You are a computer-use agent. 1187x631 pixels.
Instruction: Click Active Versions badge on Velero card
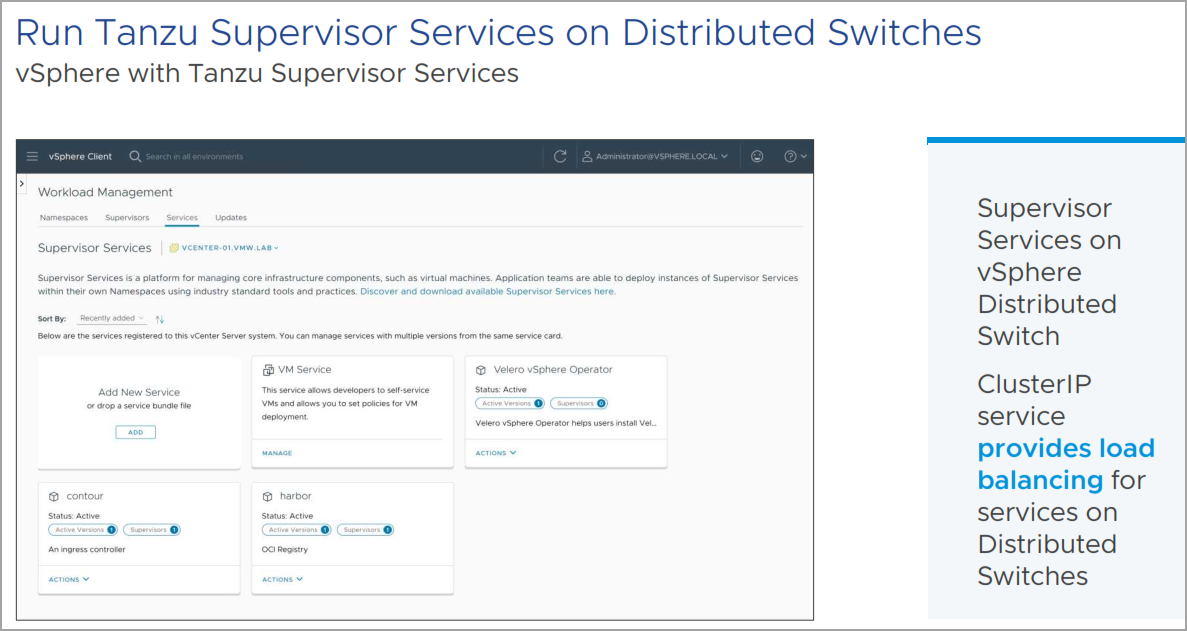click(x=509, y=403)
